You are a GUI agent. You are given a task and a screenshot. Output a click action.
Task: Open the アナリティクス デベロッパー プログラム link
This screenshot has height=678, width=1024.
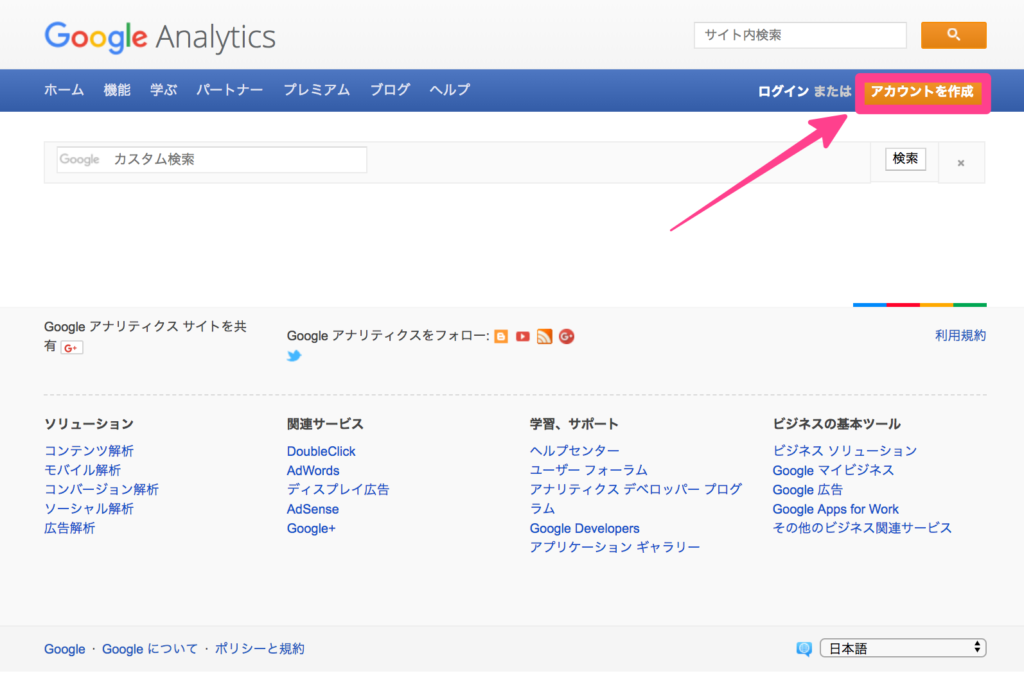click(635, 498)
